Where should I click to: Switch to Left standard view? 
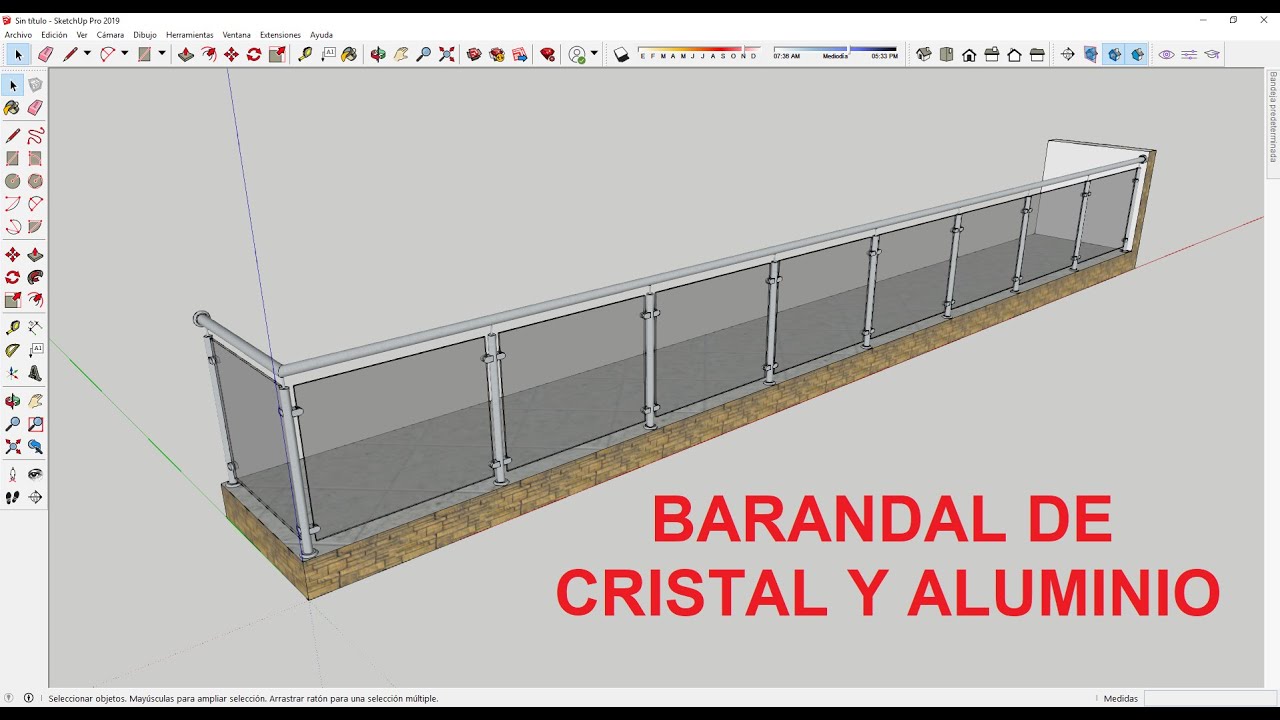click(x=1037, y=54)
